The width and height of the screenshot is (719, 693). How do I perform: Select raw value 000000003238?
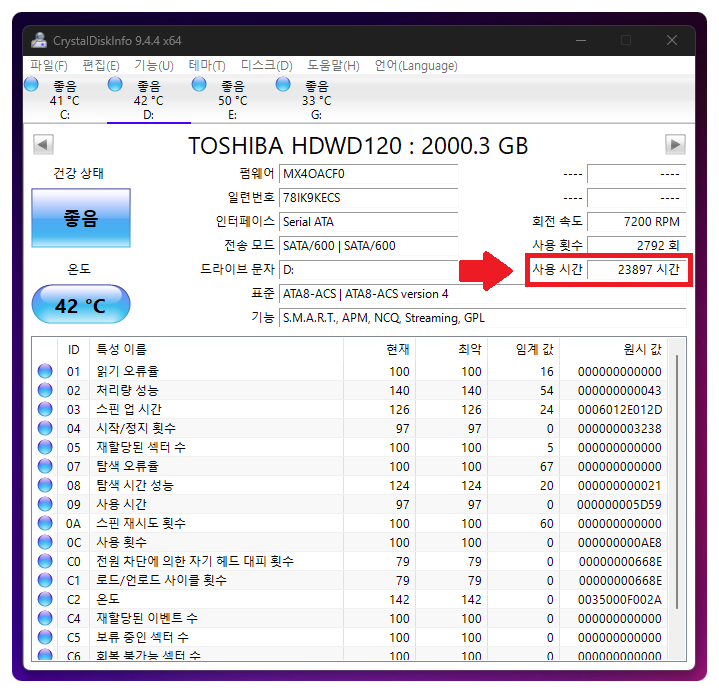tap(619, 428)
